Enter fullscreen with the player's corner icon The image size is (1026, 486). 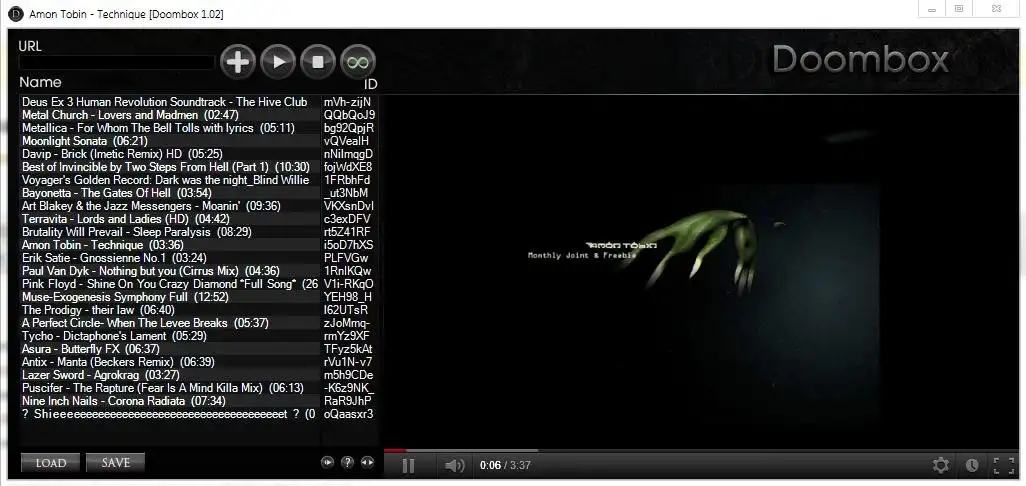click(x=1004, y=465)
